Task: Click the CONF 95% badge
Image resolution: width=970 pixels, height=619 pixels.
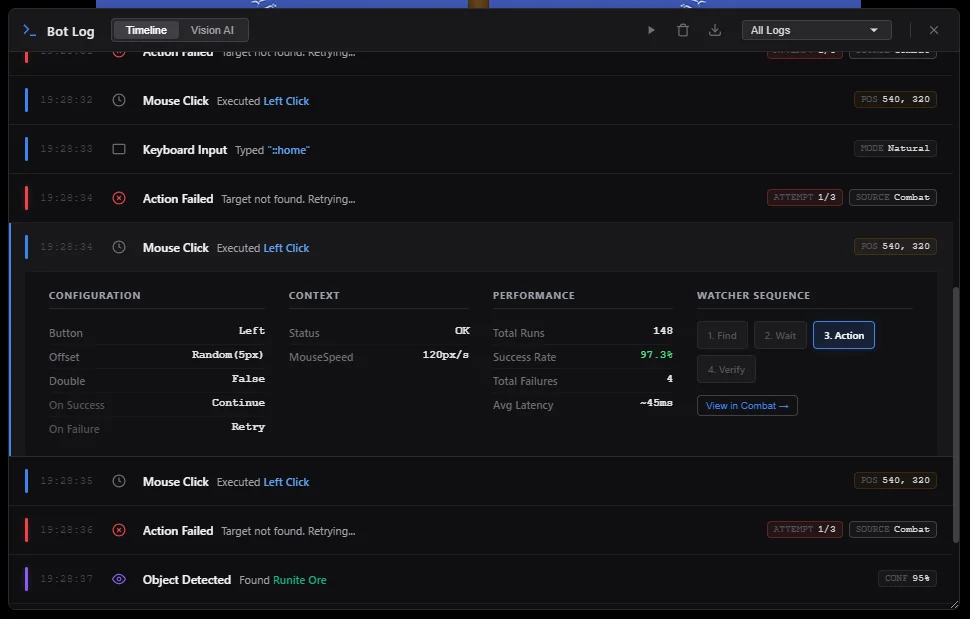Action: click(907, 578)
